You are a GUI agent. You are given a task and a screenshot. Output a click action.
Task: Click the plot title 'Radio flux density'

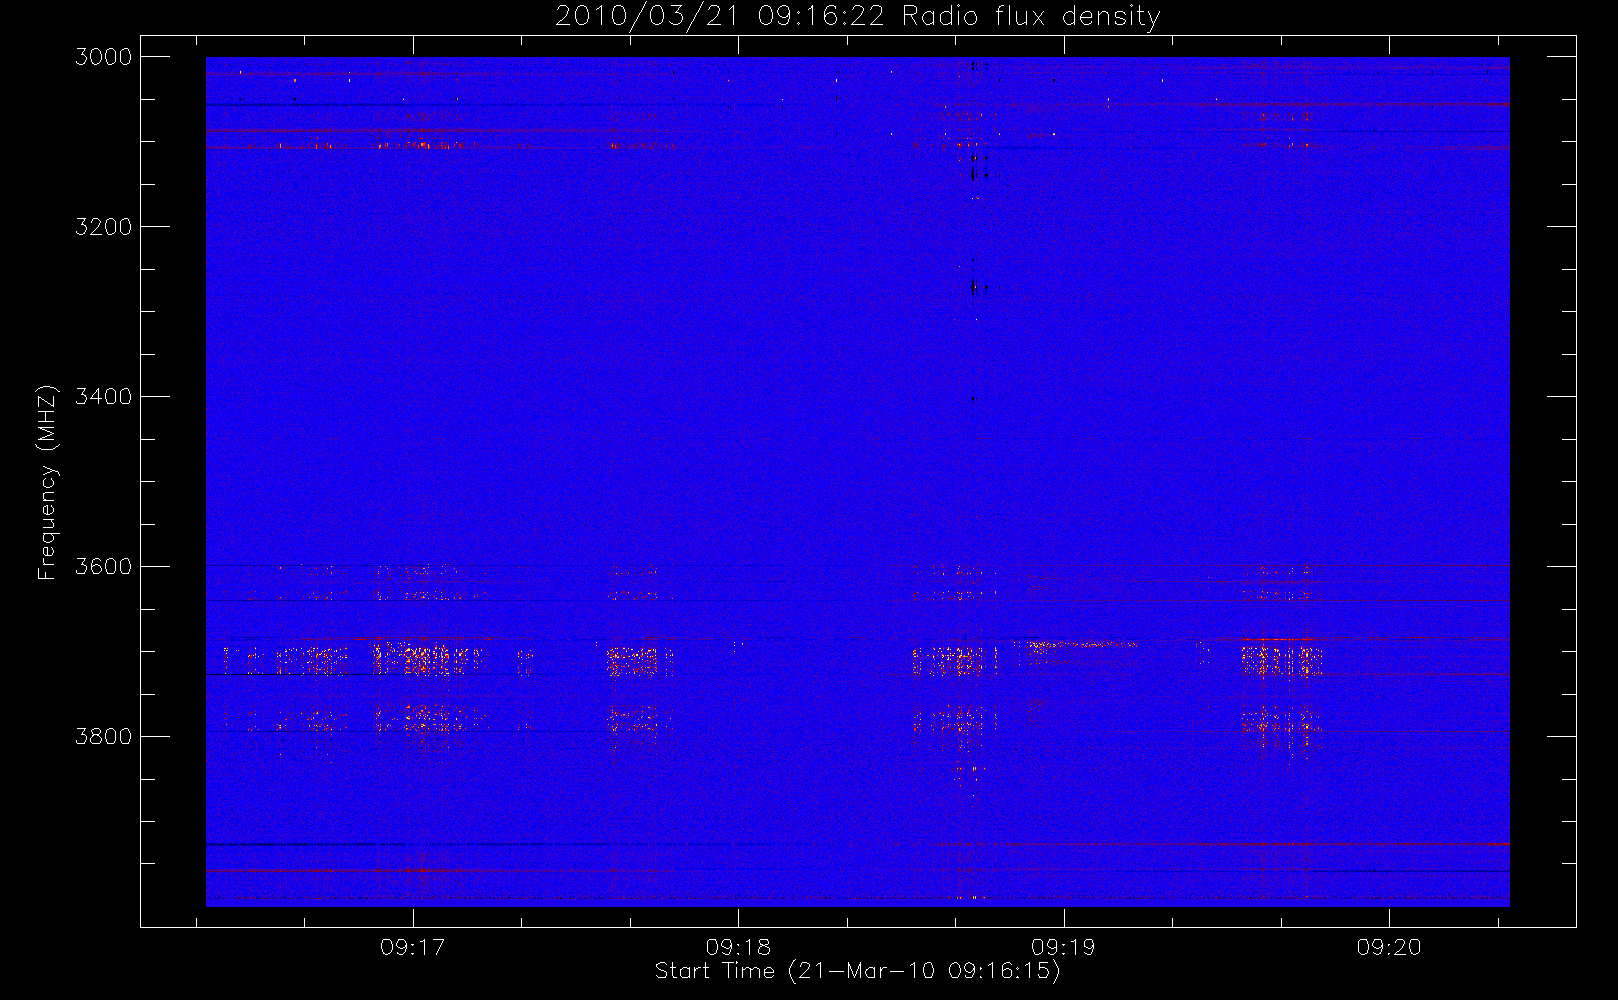tap(1031, 17)
